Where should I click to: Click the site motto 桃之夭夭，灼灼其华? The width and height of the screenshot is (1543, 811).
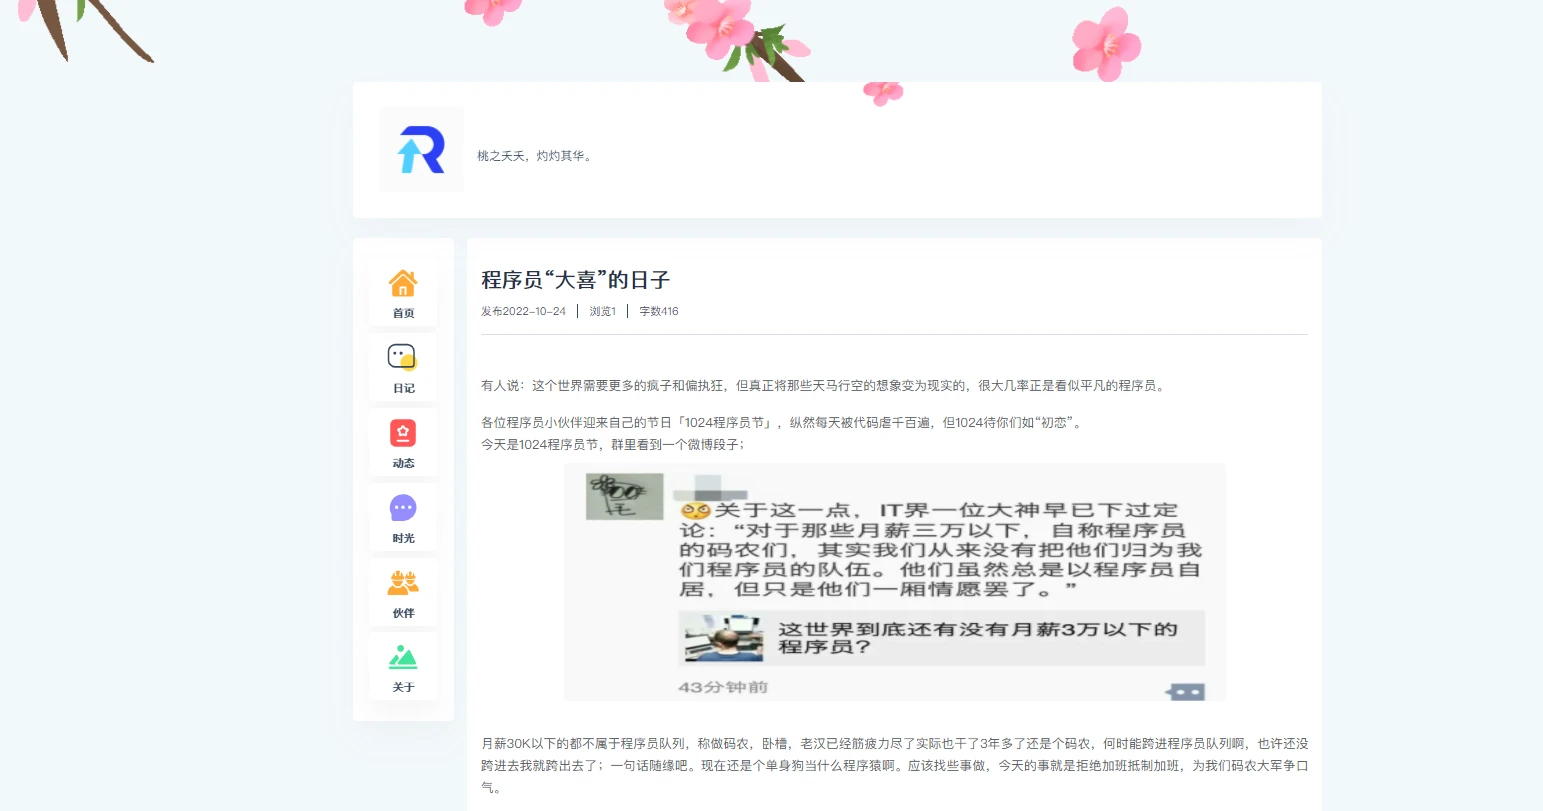point(535,156)
